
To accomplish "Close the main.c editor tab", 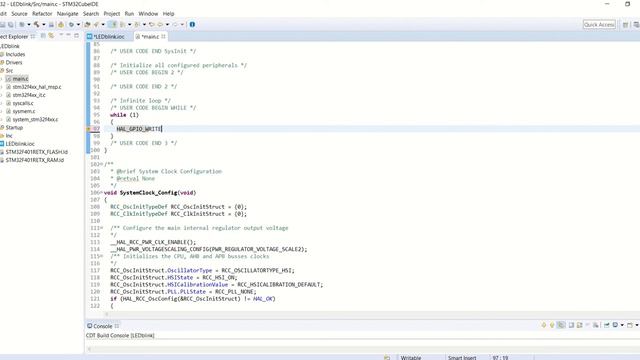I will coord(163,36).
